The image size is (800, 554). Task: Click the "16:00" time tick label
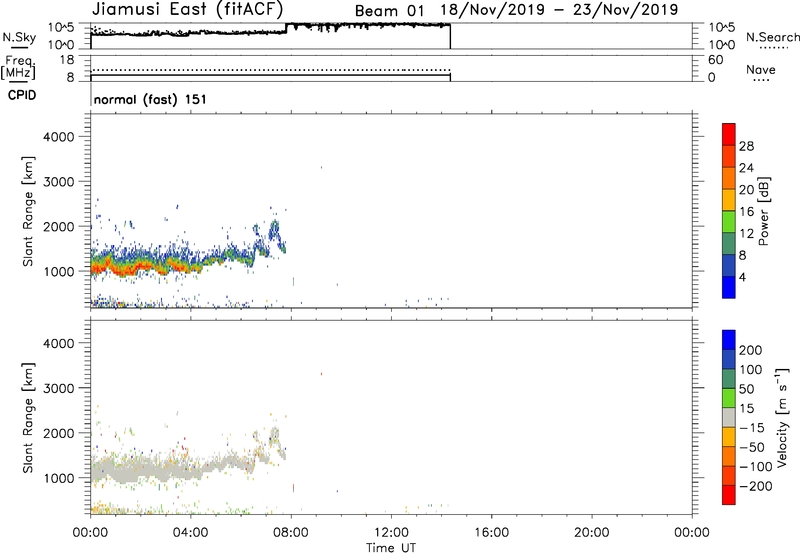(x=491, y=533)
